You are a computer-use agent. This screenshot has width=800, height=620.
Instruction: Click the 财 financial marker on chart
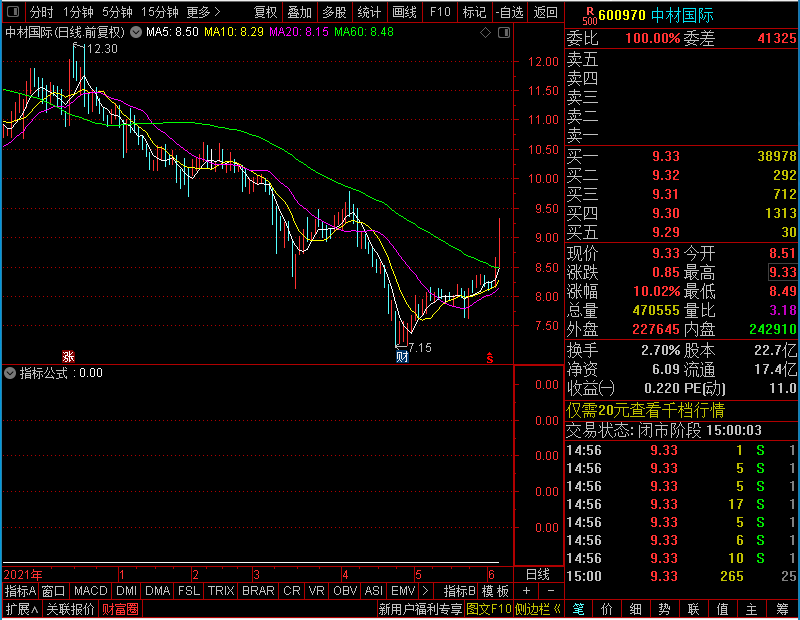point(402,356)
